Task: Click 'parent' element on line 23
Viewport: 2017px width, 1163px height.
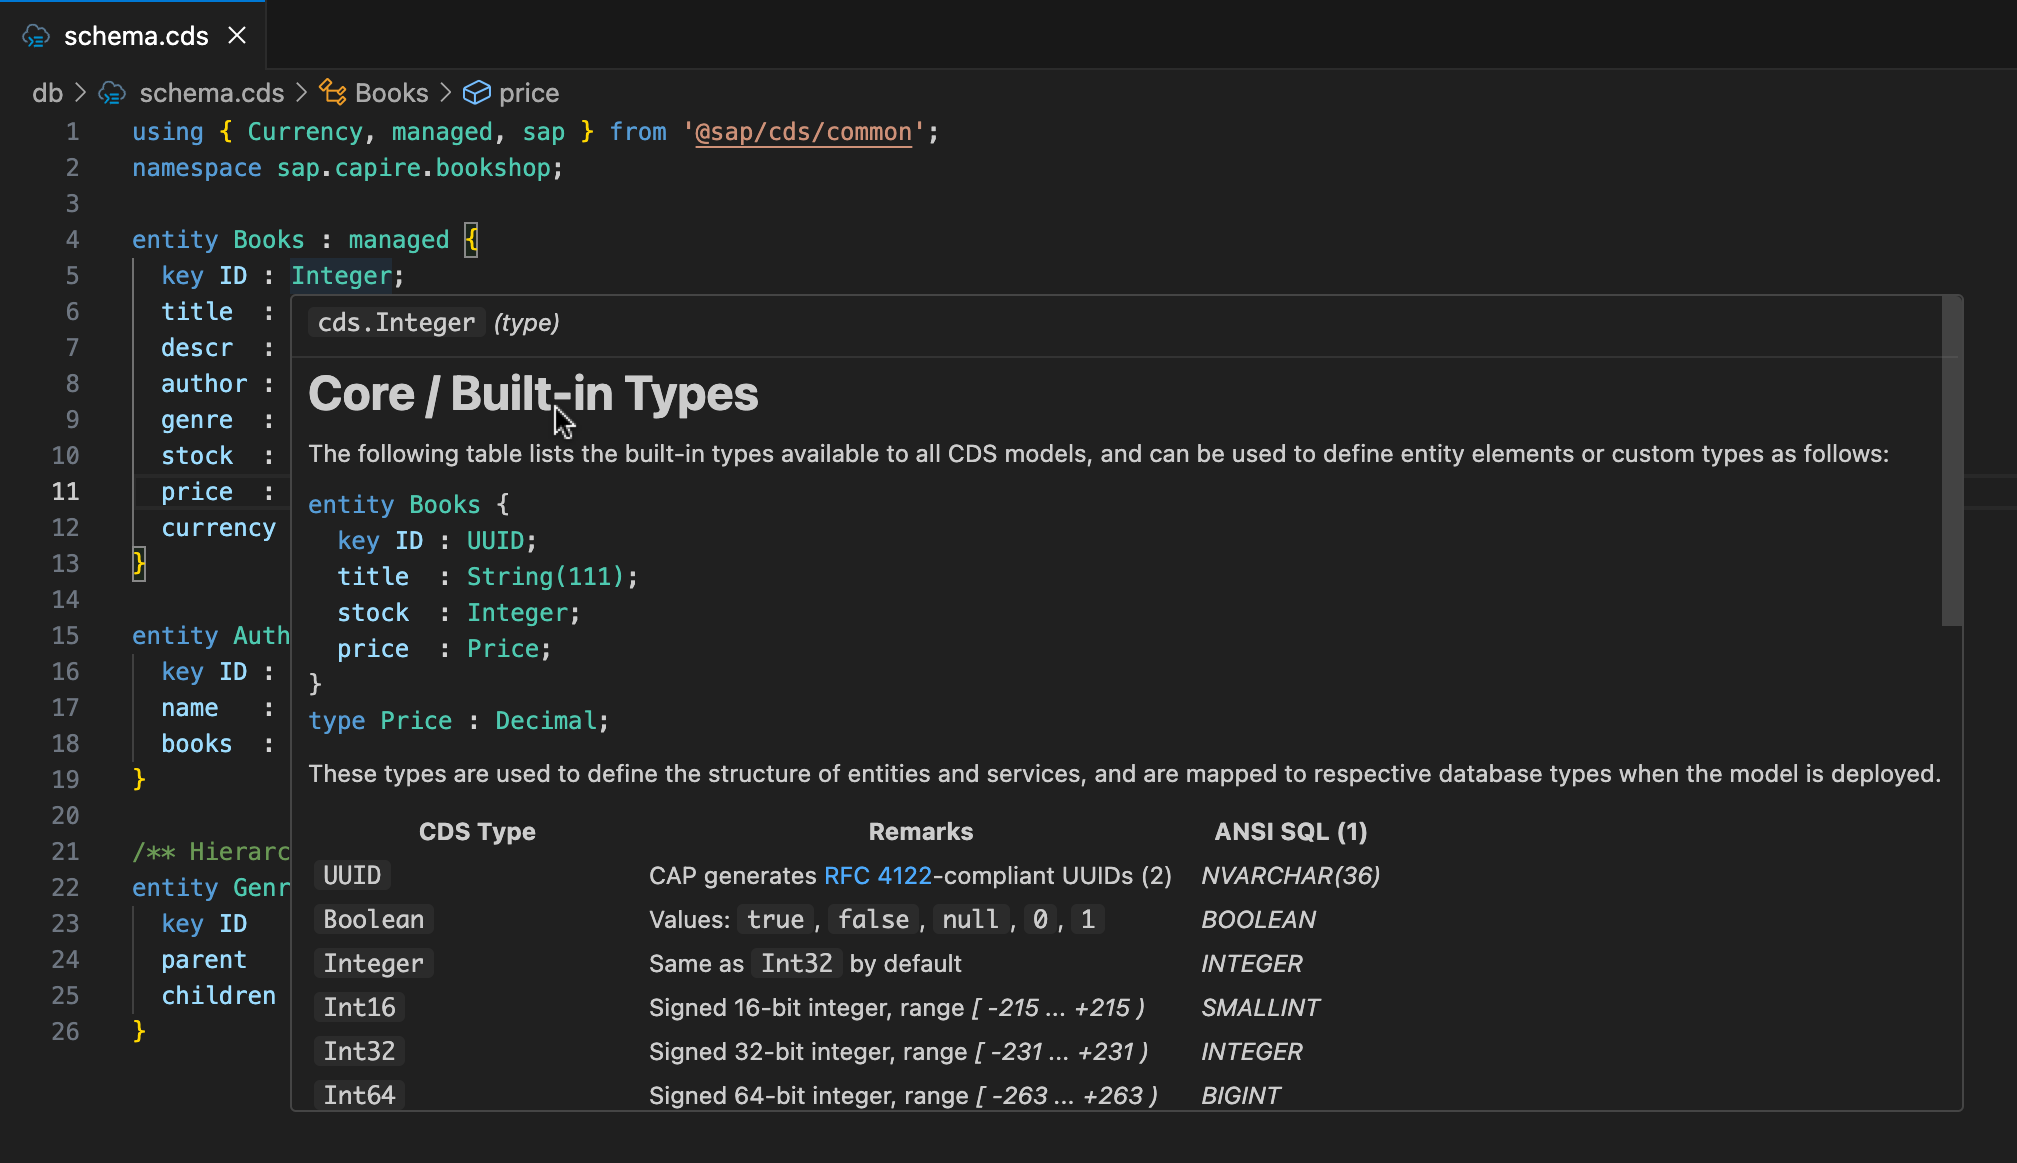Action: click(x=204, y=960)
